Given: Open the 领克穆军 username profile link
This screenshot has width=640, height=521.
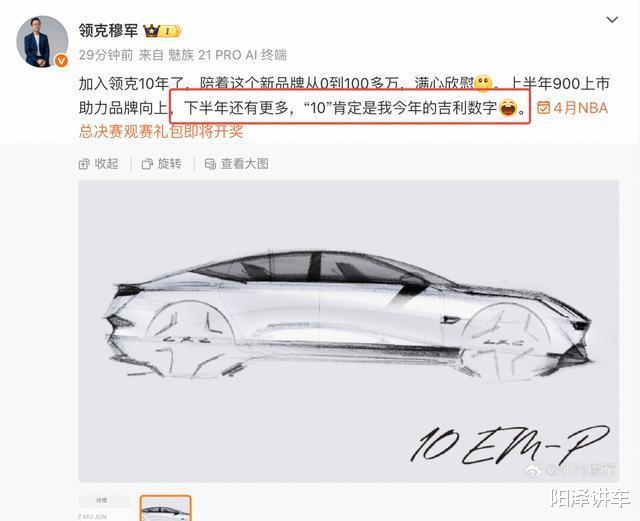Looking at the screenshot, I should (x=108, y=31).
